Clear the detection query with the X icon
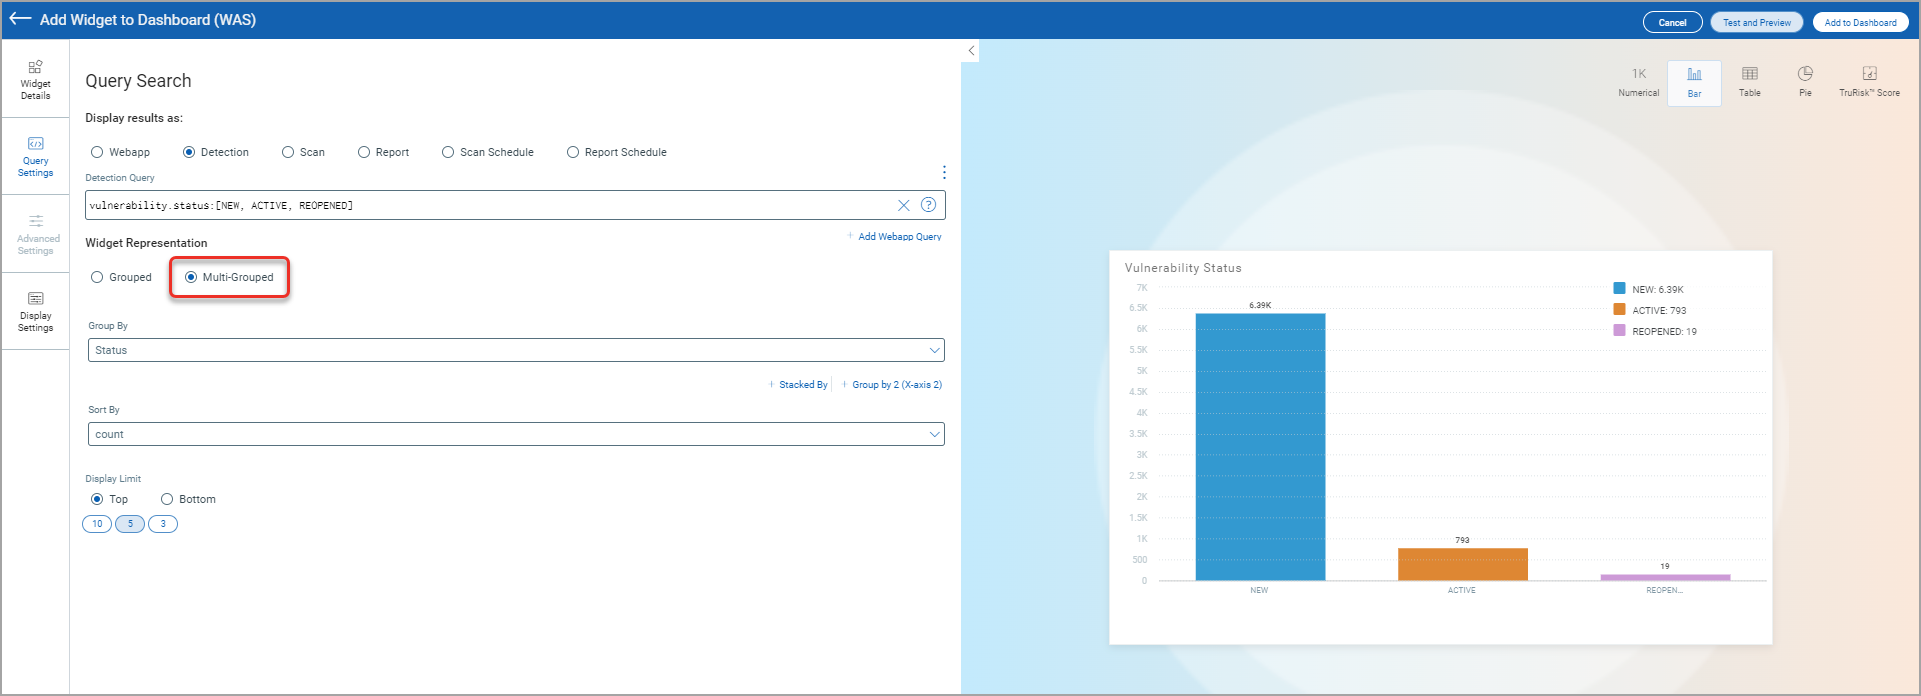Image resolution: width=1921 pixels, height=696 pixels. point(903,205)
